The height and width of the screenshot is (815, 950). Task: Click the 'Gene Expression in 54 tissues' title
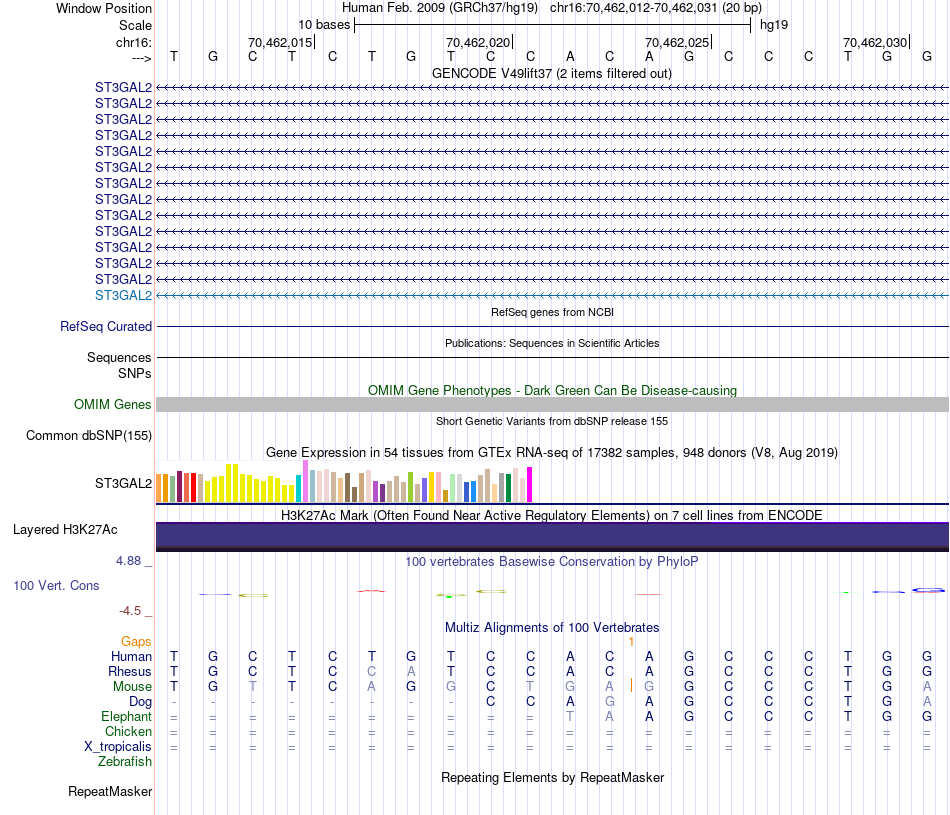pos(552,453)
